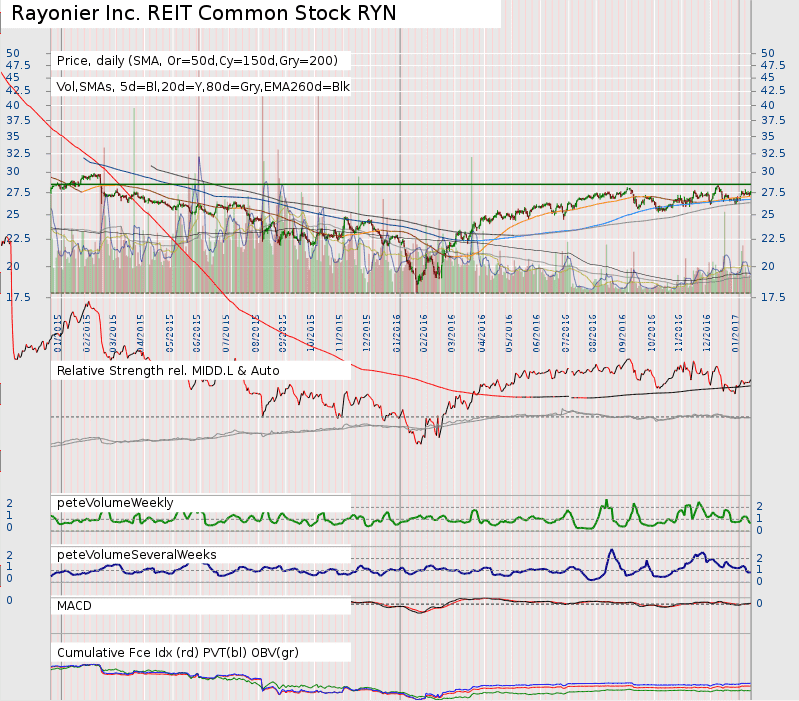Image resolution: width=799 pixels, height=701 pixels.
Task: Click the right price axis value 22.5
Action: (773, 238)
